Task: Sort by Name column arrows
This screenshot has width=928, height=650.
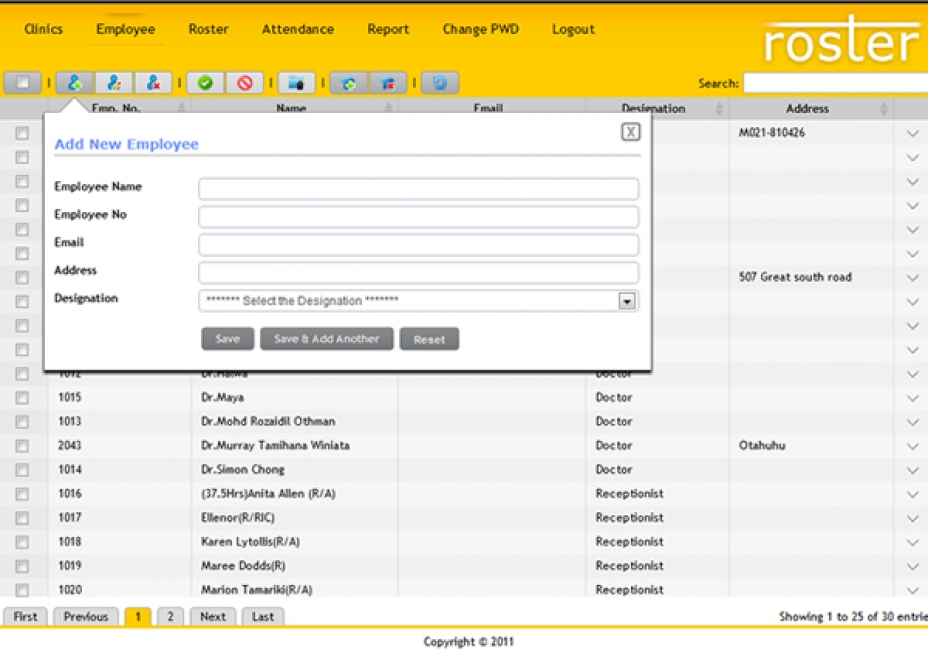Action: [389, 108]
